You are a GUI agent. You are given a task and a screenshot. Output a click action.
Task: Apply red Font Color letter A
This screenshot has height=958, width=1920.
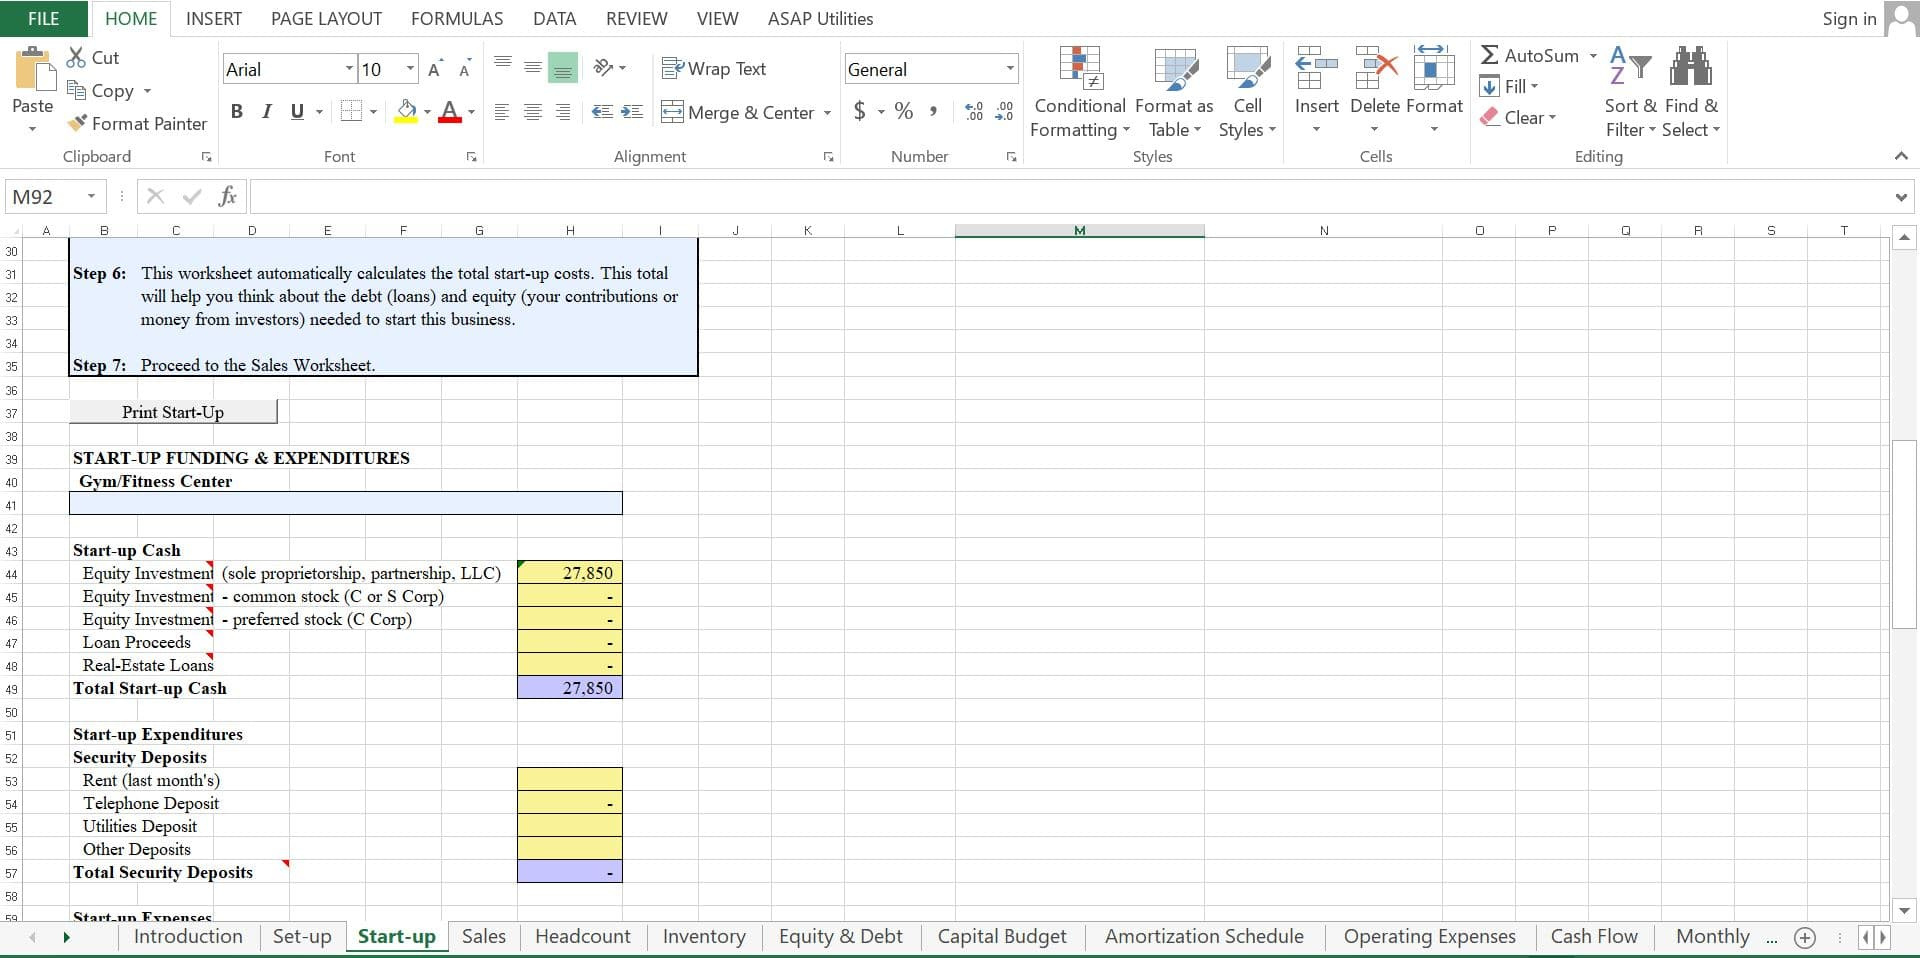tap(450, 111)
